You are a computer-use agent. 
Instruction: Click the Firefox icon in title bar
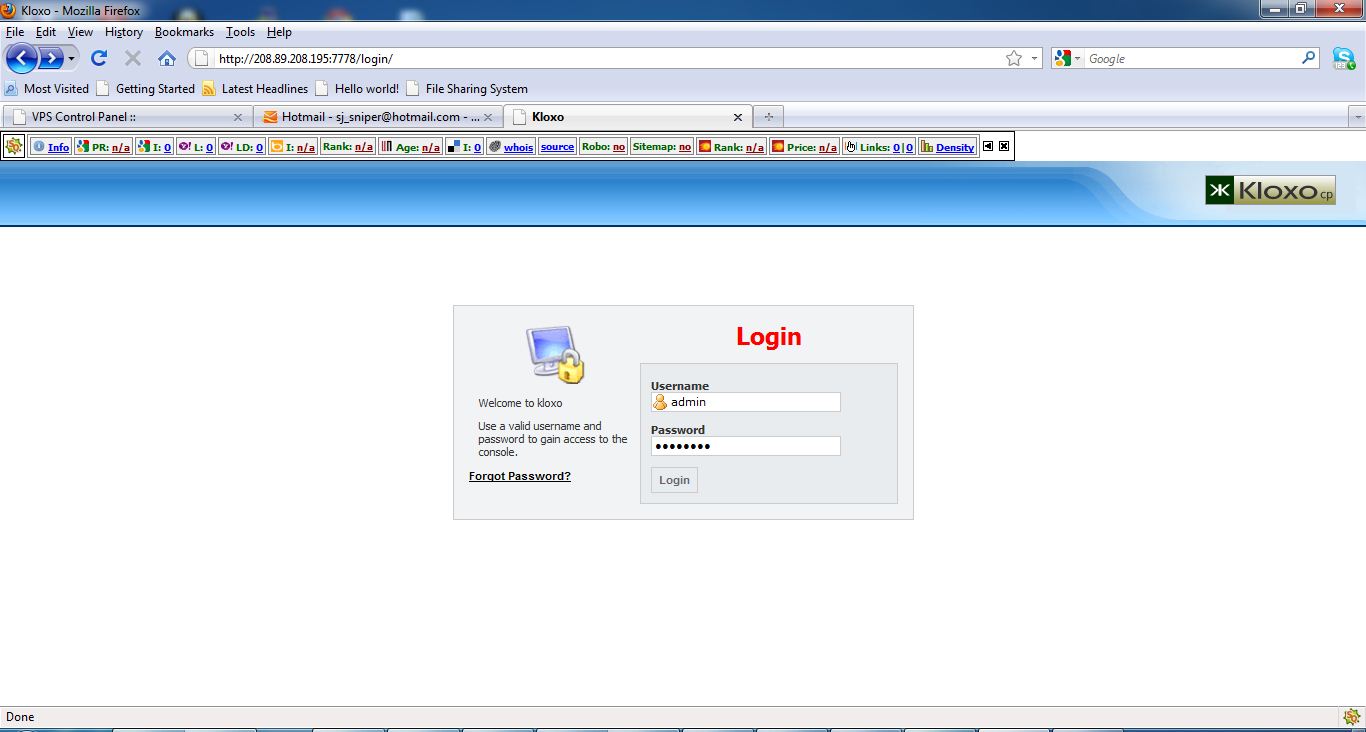coord(9,10)
